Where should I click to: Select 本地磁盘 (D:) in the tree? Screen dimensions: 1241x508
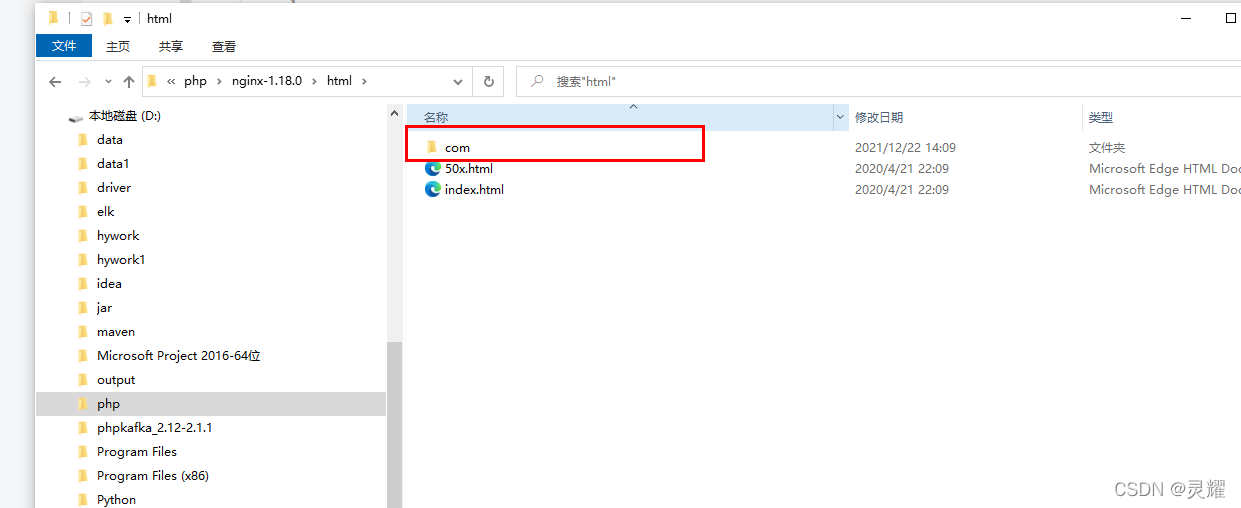click(125, 115)
